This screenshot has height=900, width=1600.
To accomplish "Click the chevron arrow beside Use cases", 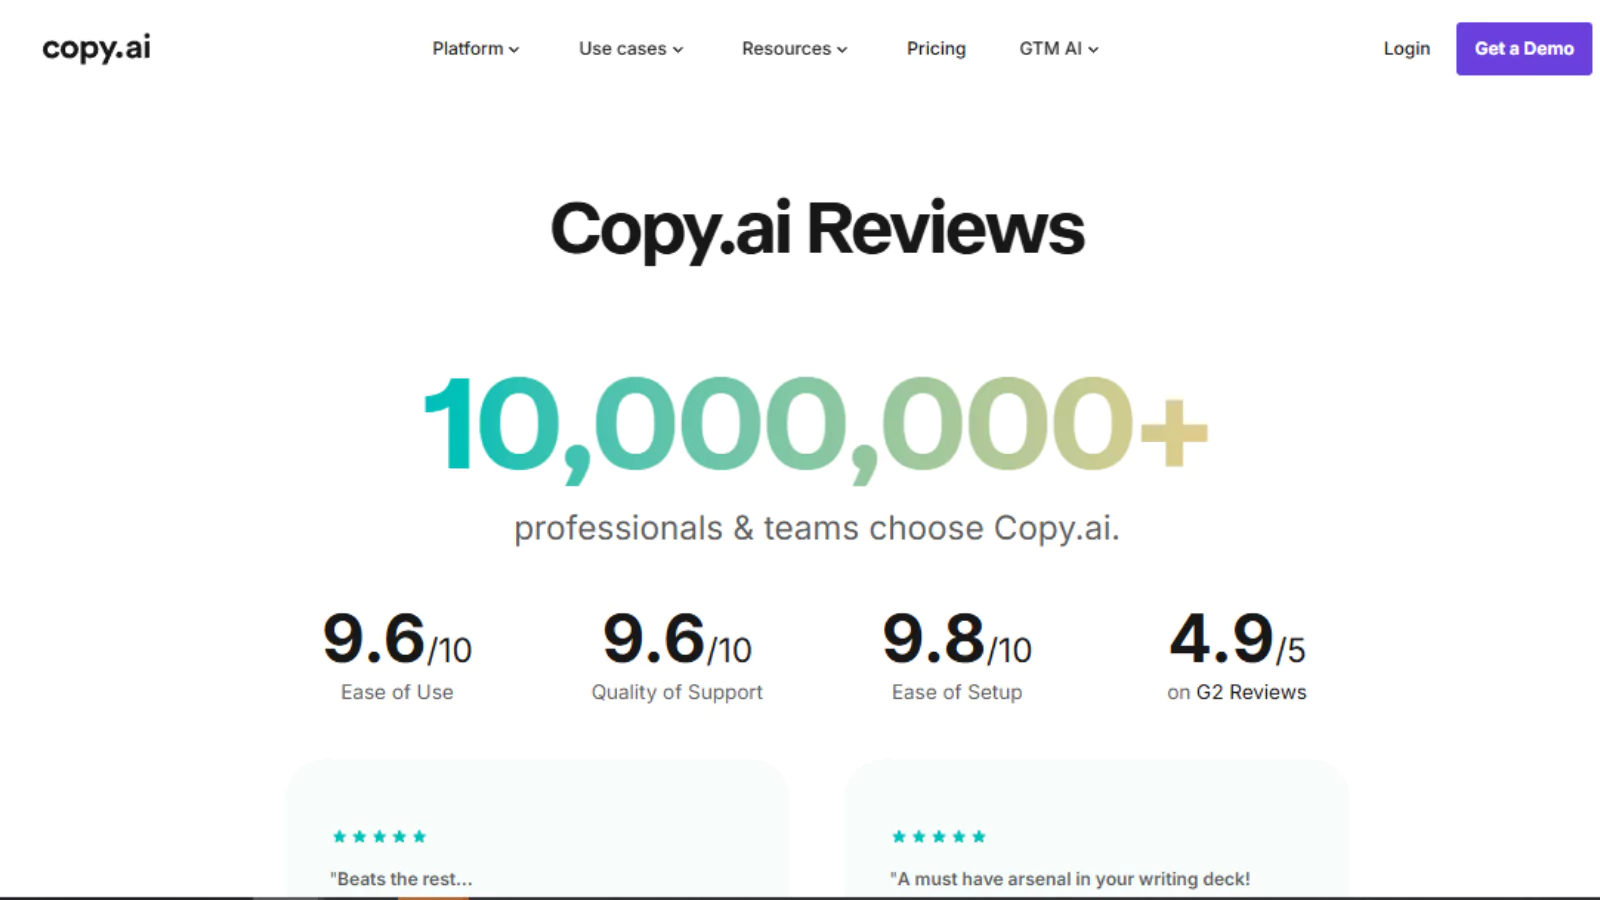I will pos(678,49).
